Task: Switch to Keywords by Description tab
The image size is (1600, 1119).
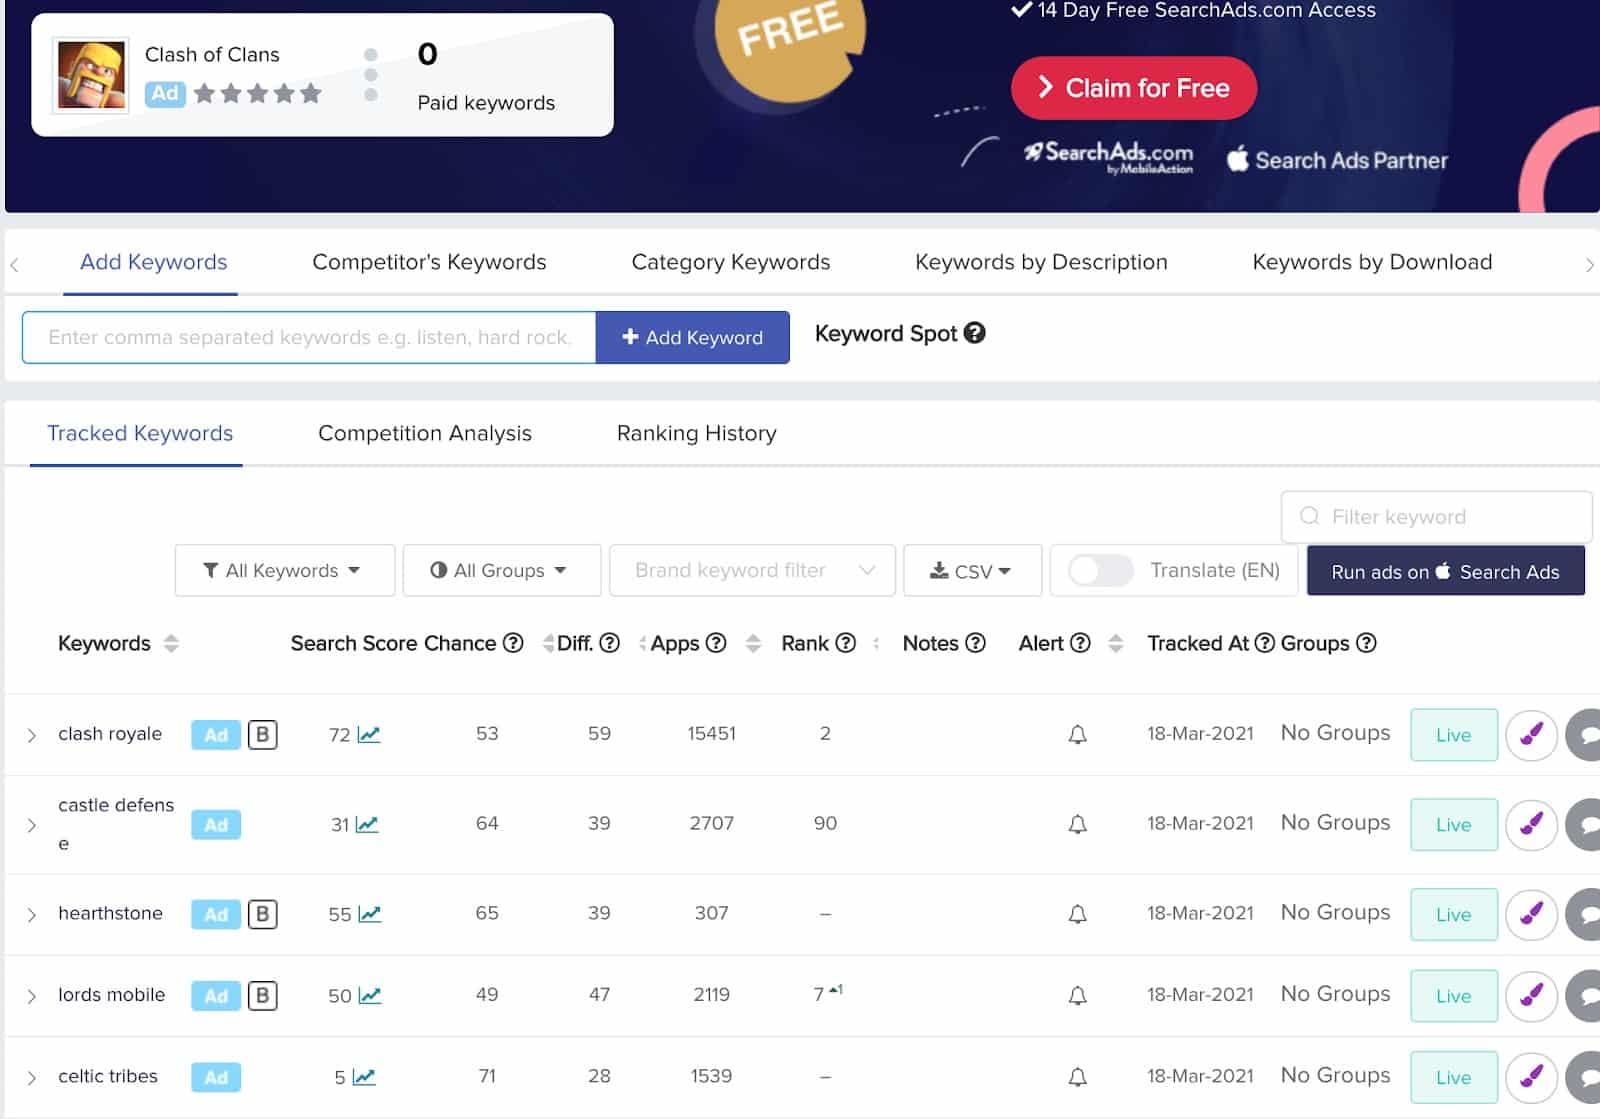Action: point(1041,262)
